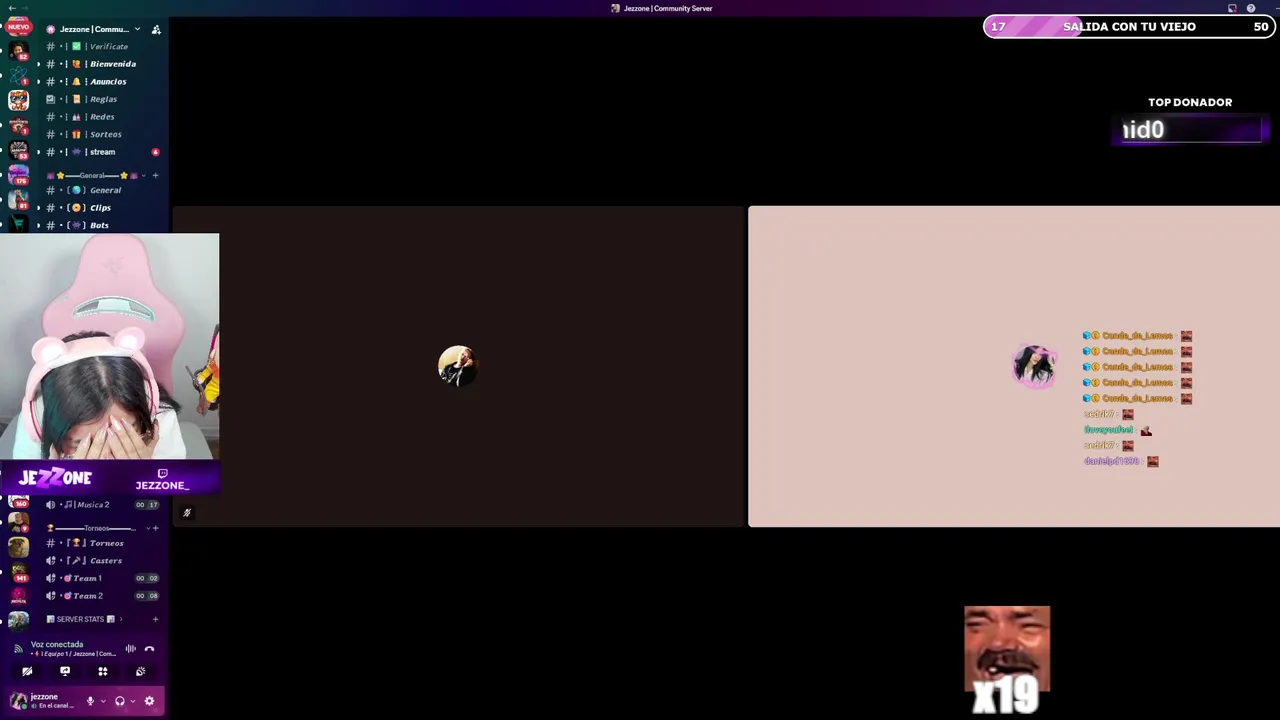Select the pink call tile participant avatar
Screen dimensions: 1280x720
(x=1034, y=366)
